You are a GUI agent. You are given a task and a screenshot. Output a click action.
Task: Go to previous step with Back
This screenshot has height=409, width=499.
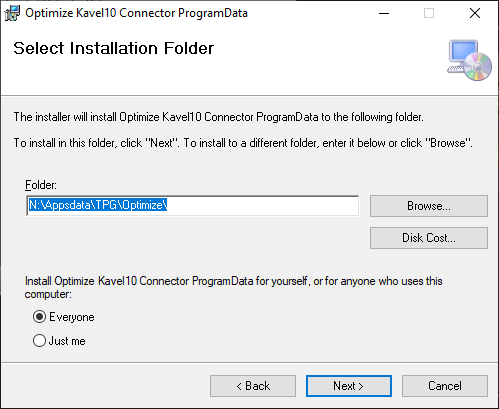(x=253, y=386)
